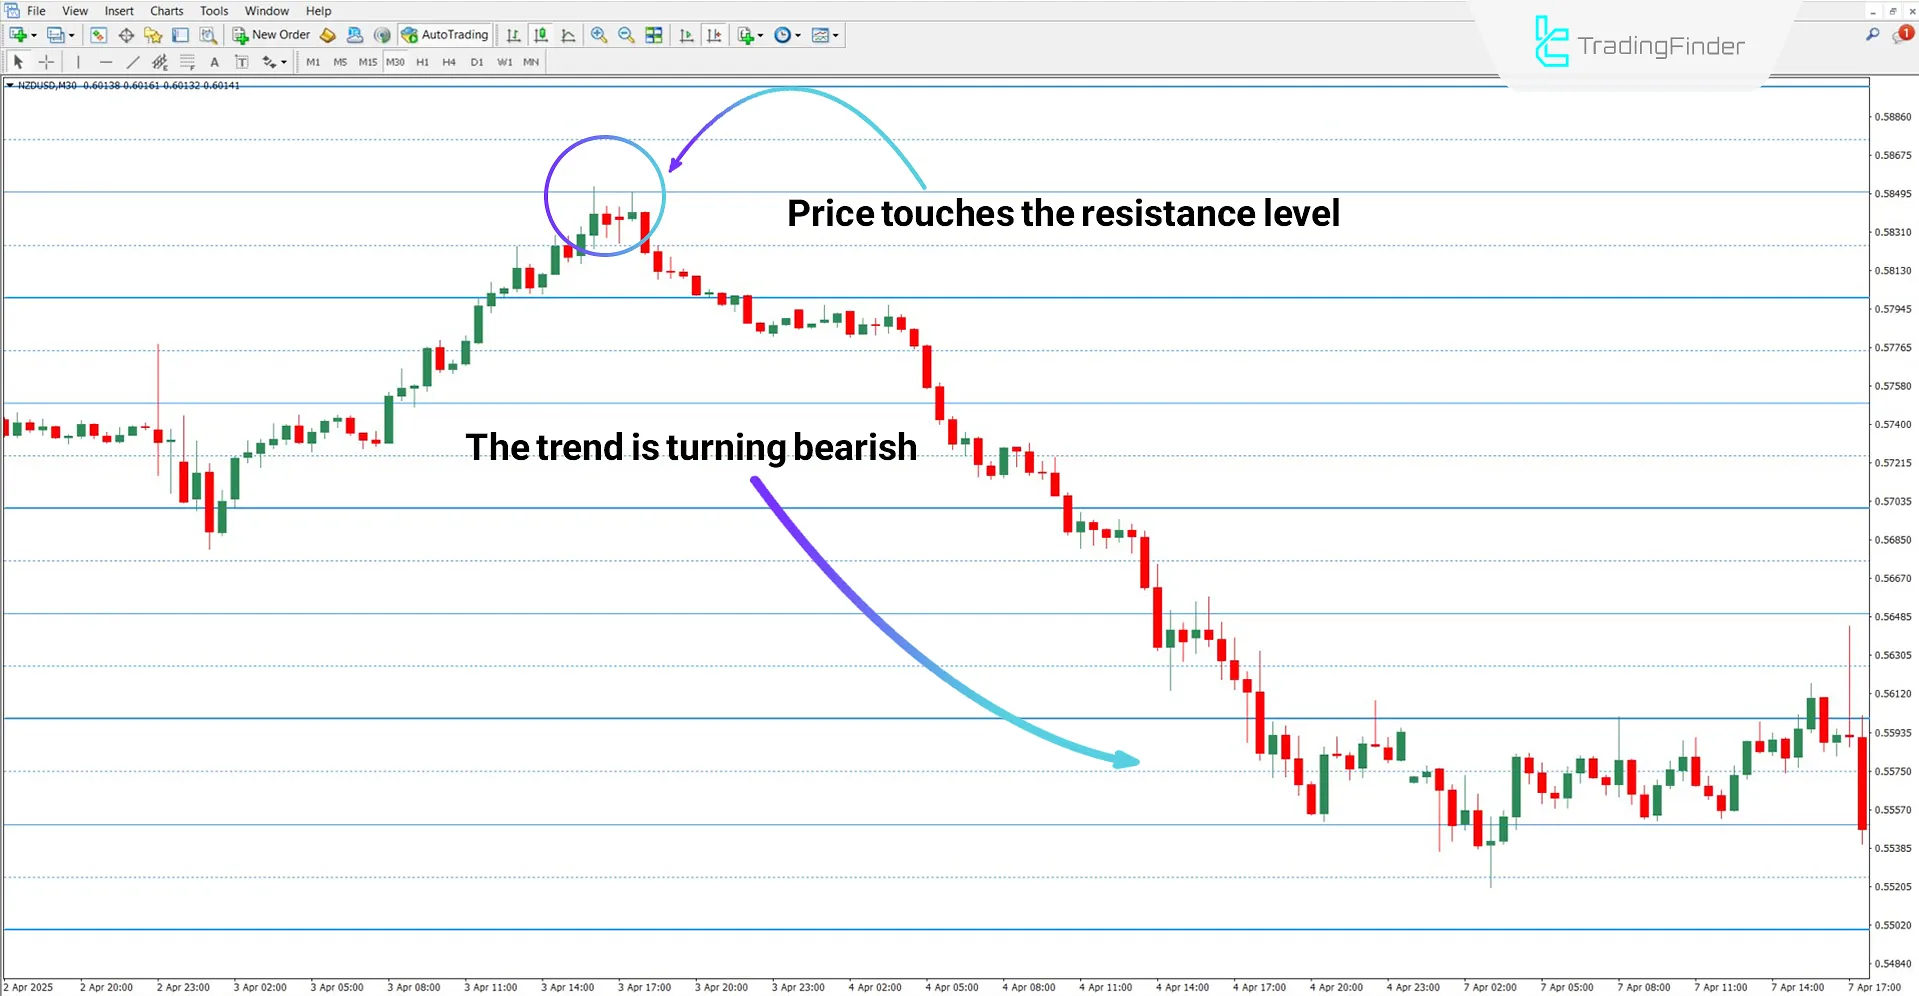Switch to W1 timeframe

pos(505,62)
